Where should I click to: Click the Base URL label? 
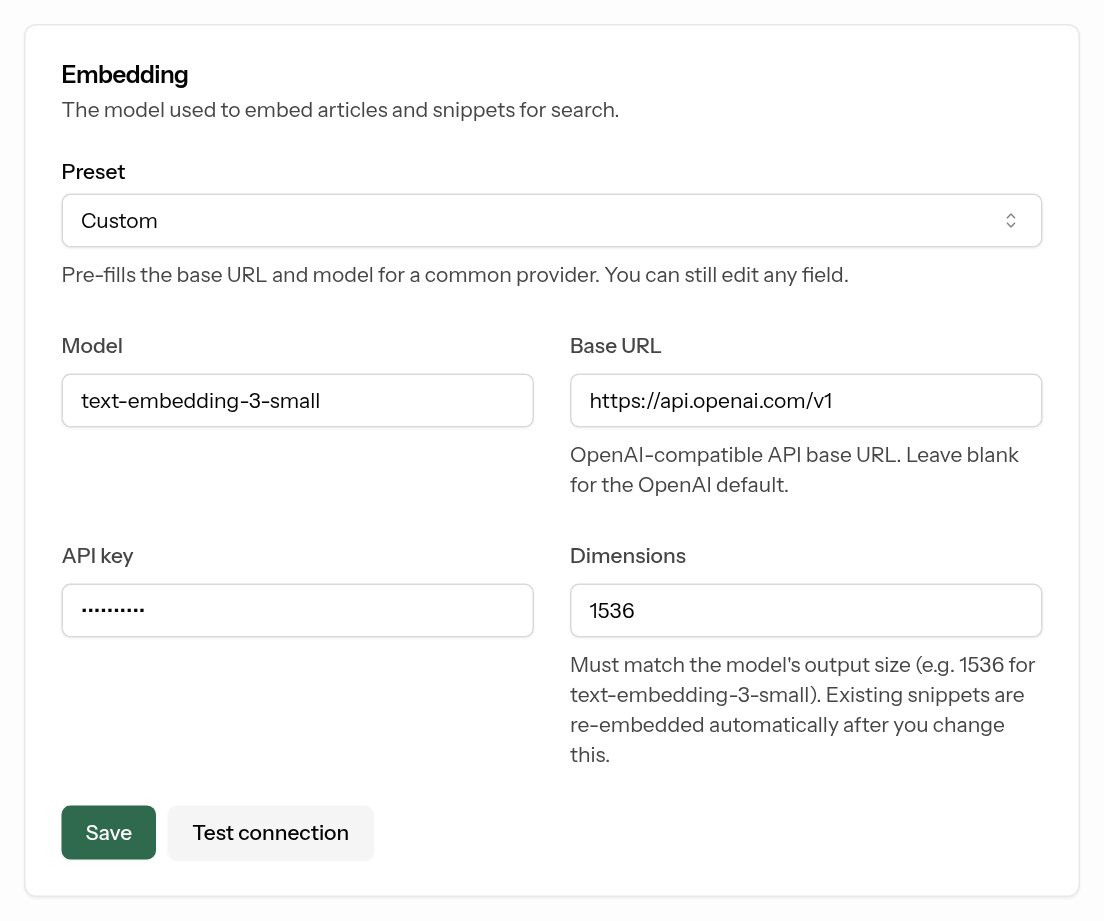pyautogui.click(x=615, y=346)
